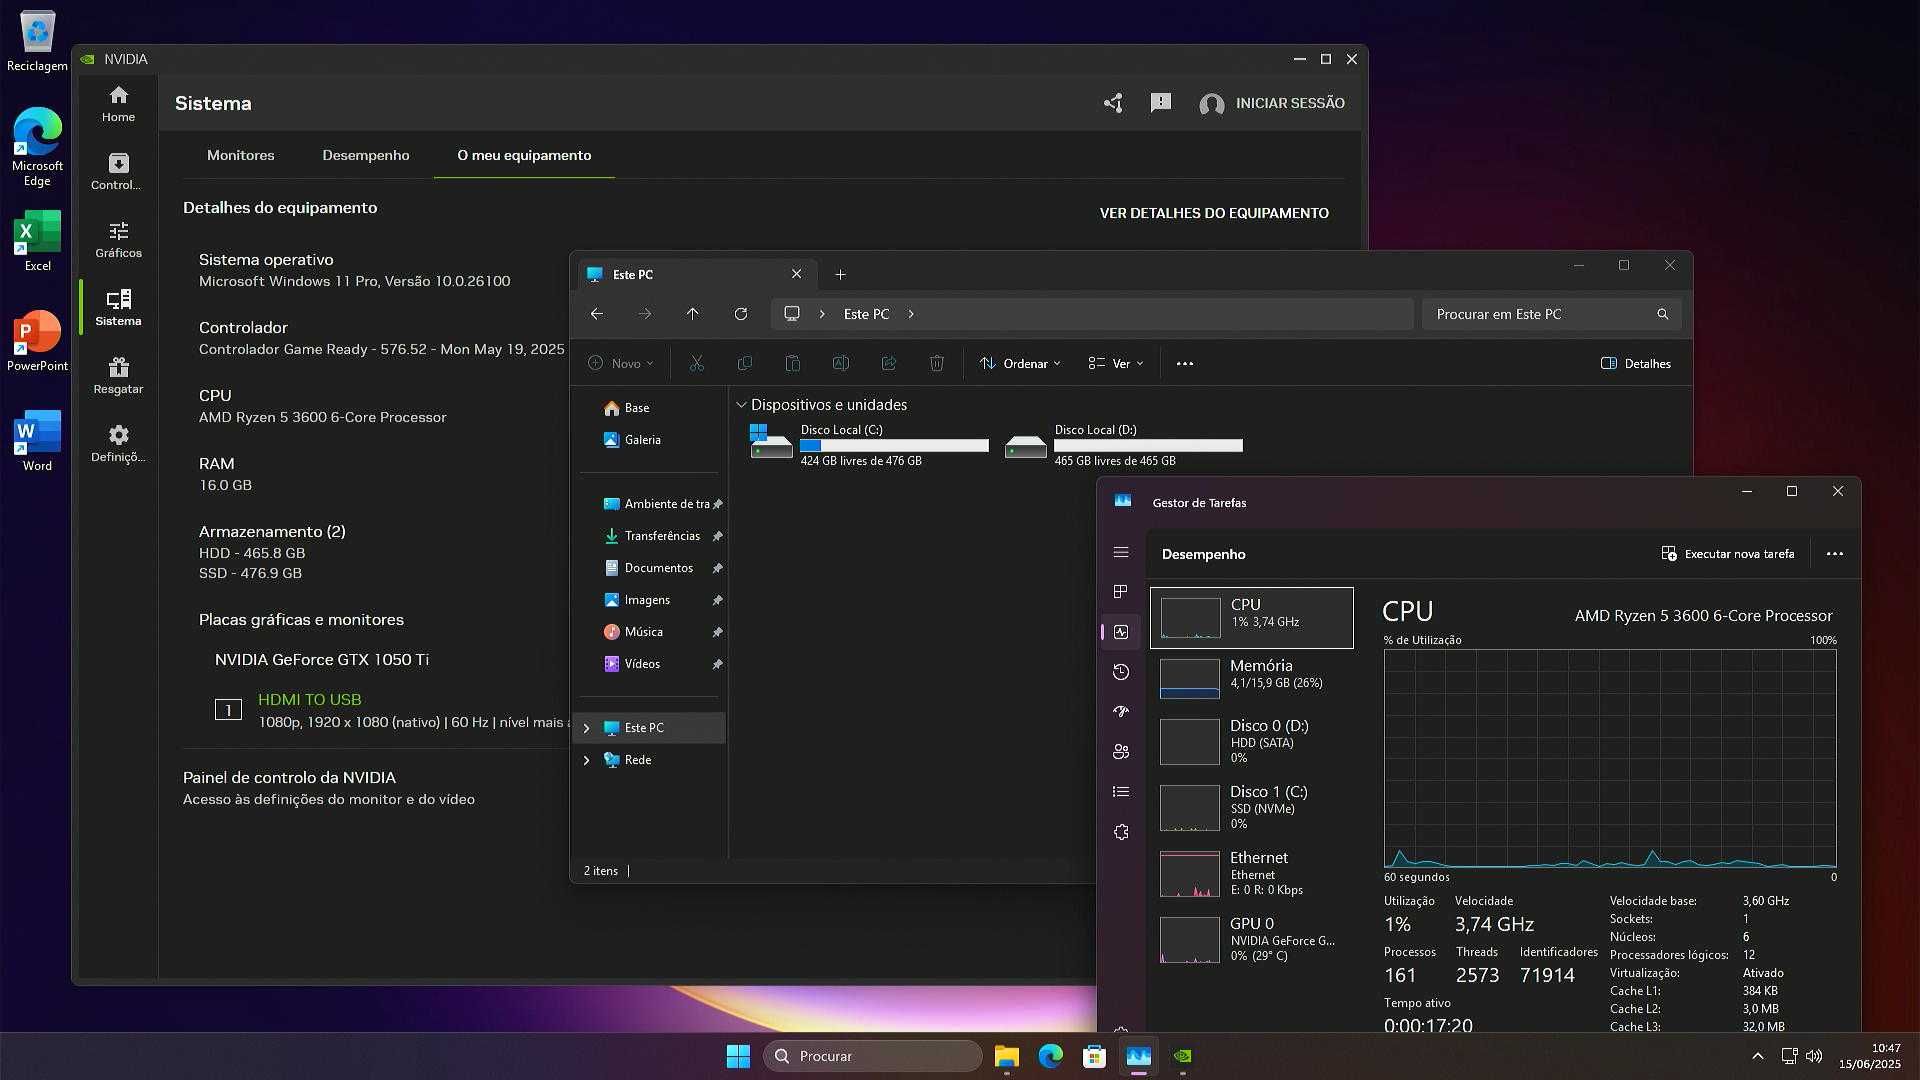1920x1080 pixels.
Task: Open services icon in Task Manager
Action: point(1121,832)
